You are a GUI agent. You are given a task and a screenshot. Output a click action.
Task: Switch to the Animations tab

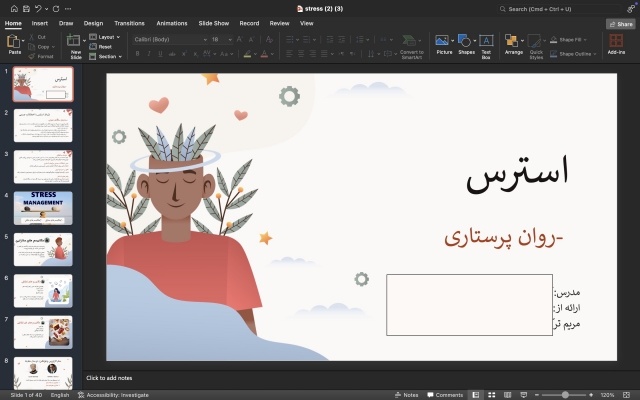[172, 23]
